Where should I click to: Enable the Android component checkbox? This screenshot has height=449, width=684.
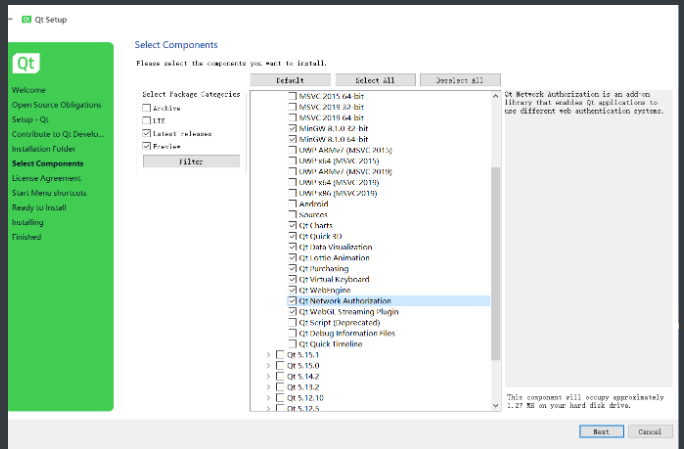click(x=293, y=204)
